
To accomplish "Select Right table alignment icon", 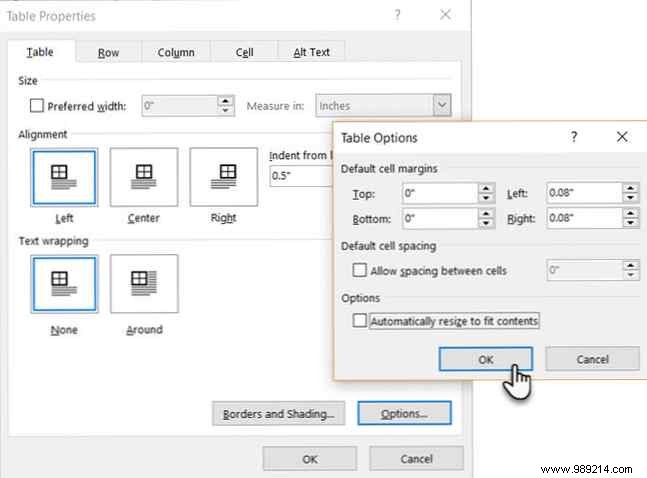I will (x=224, y=177).
